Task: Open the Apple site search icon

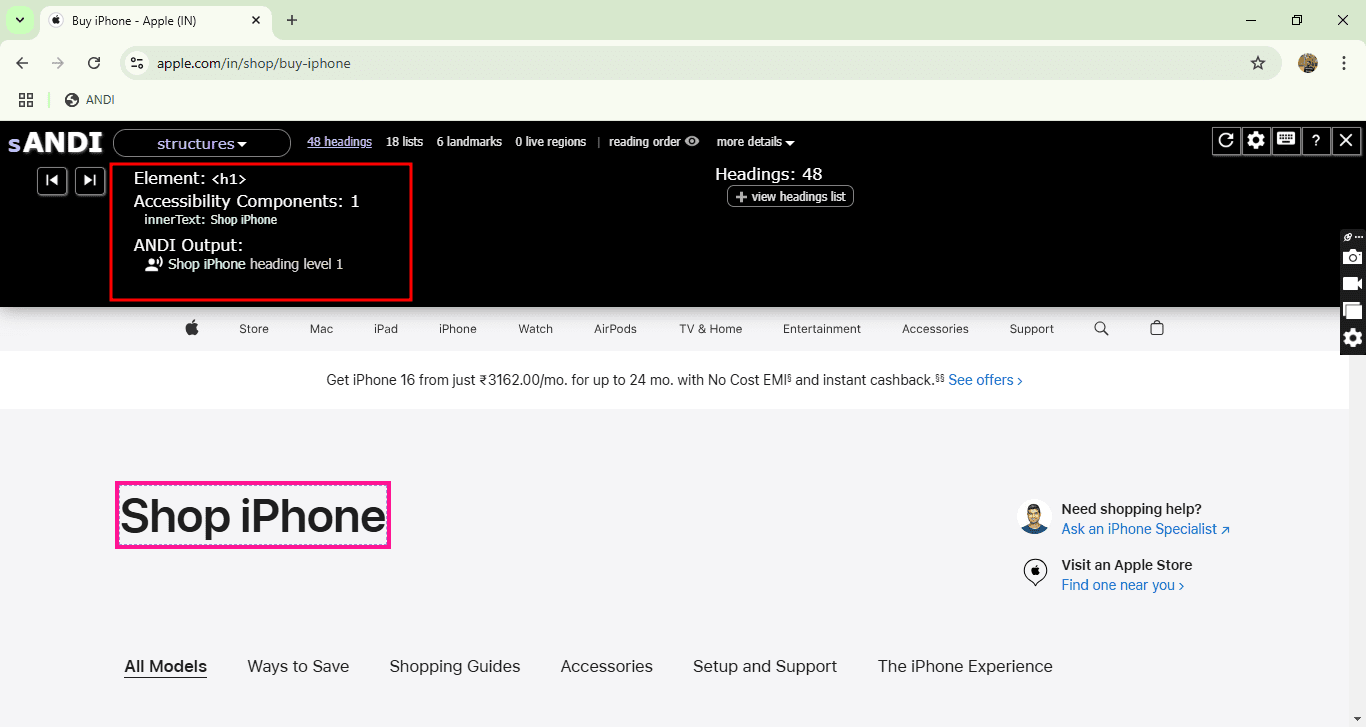Action: [x=1101, y=328]
